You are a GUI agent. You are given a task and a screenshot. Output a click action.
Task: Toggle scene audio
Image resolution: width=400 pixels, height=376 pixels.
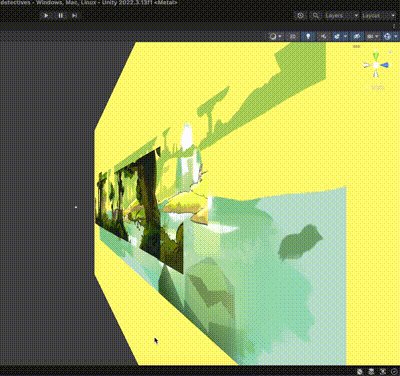(x=323, y=36)
